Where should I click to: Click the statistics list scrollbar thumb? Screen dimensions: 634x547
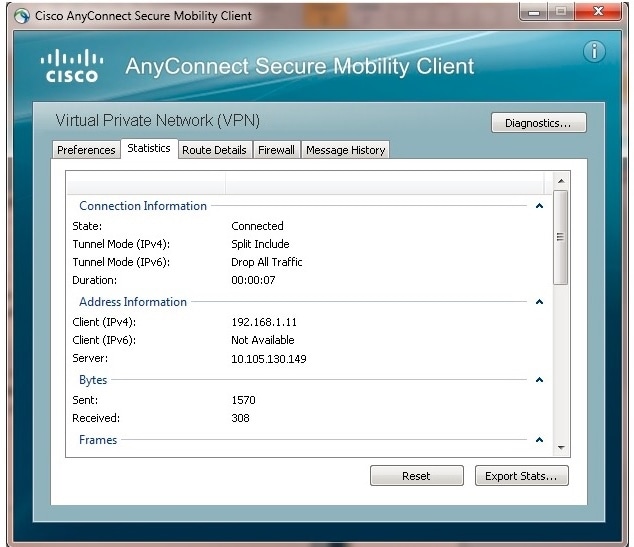coord(560,237)
